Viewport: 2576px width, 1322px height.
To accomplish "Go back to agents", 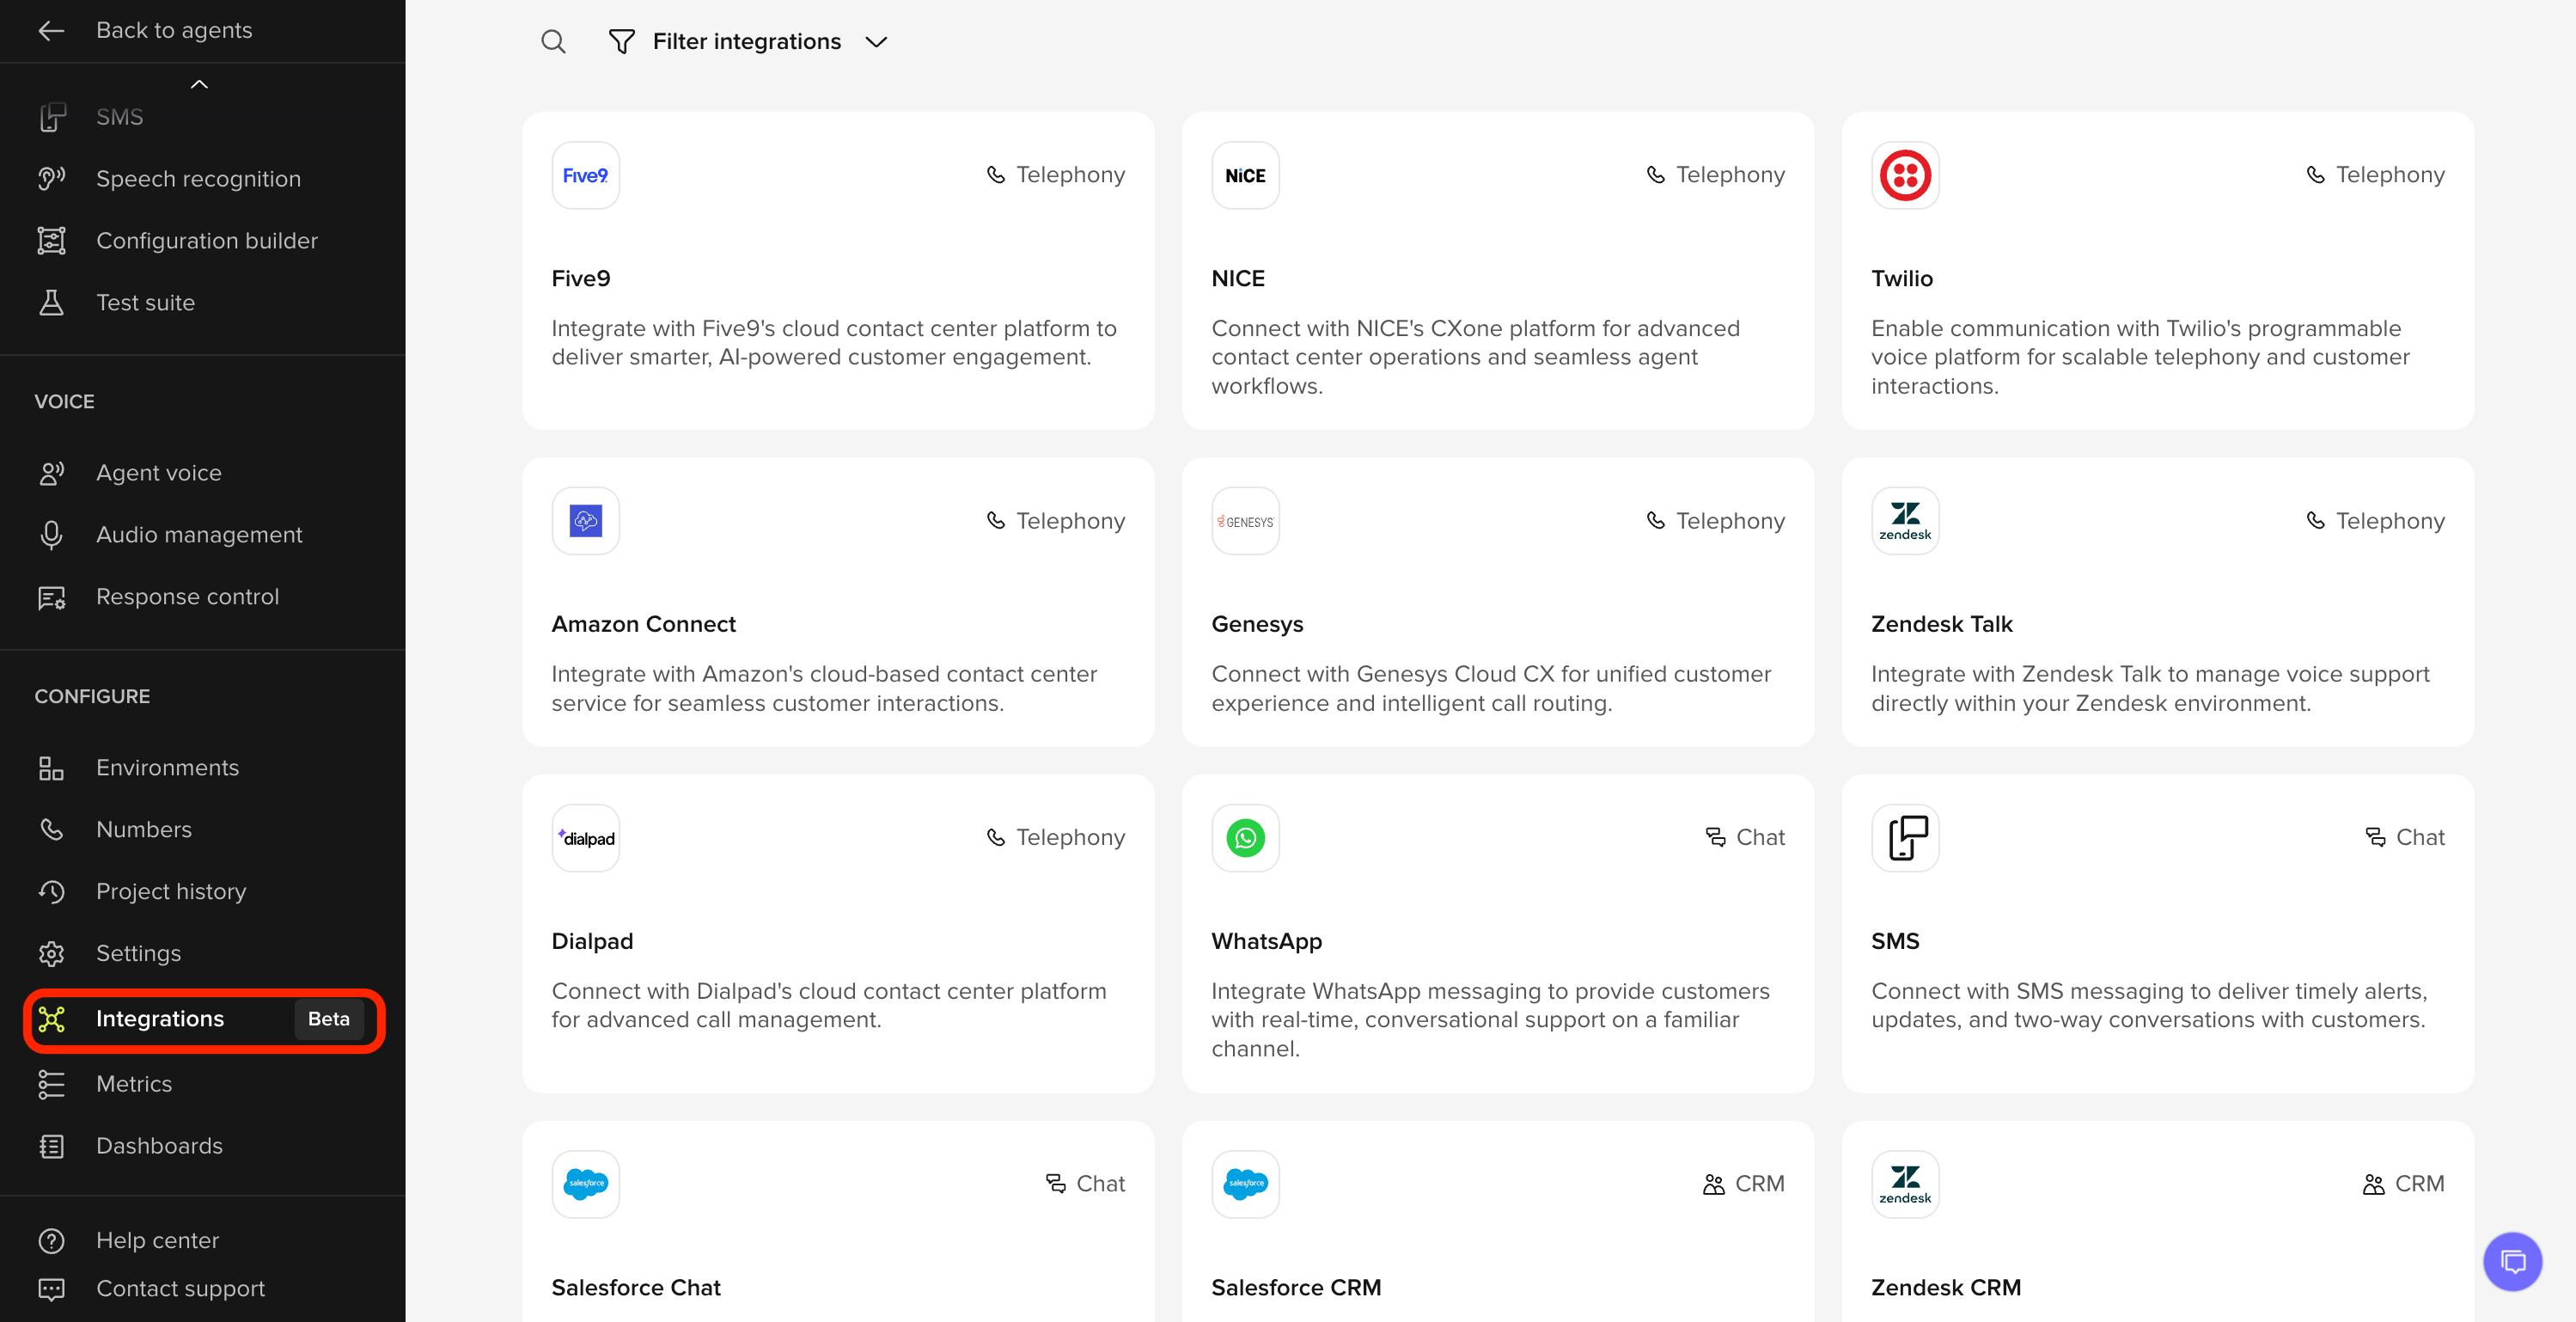I will tap(146, 30).
